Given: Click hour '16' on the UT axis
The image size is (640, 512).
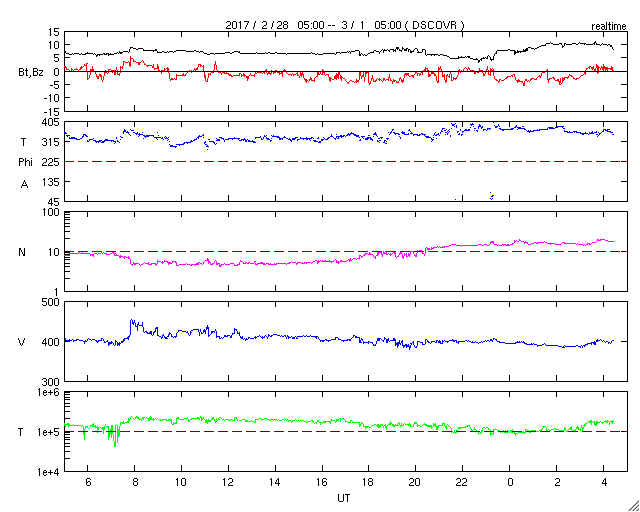Looking at the screenshot, I should pos(322,483).
